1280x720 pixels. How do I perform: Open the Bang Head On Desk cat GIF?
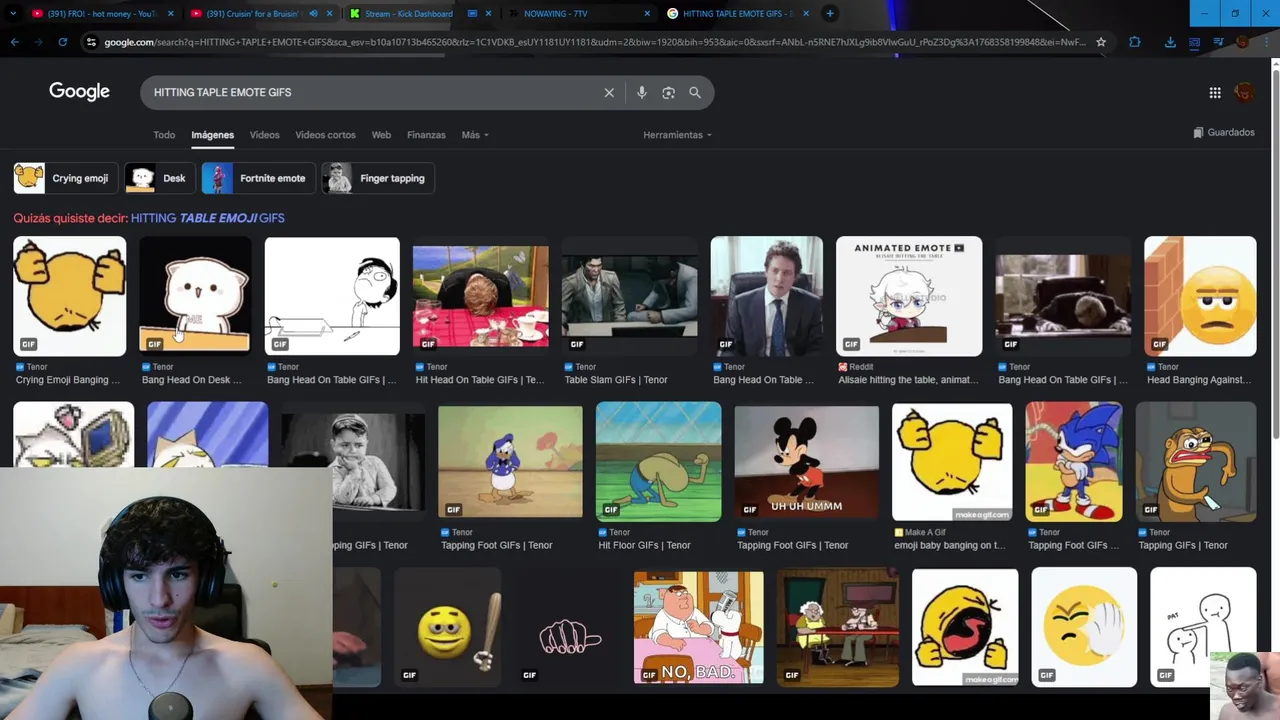pos(195,296)
